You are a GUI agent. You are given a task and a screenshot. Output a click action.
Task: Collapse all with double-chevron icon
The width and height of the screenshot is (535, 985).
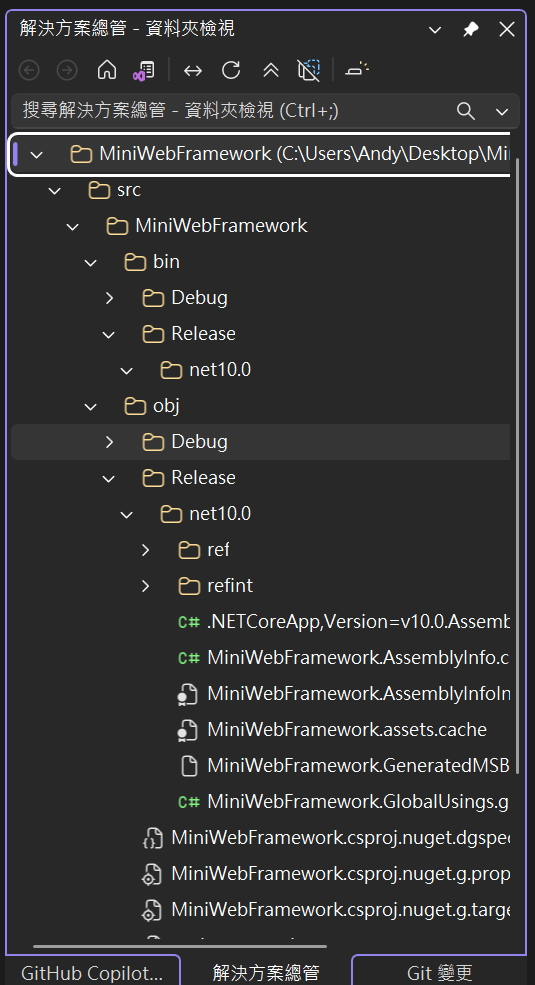click(271, 70)
